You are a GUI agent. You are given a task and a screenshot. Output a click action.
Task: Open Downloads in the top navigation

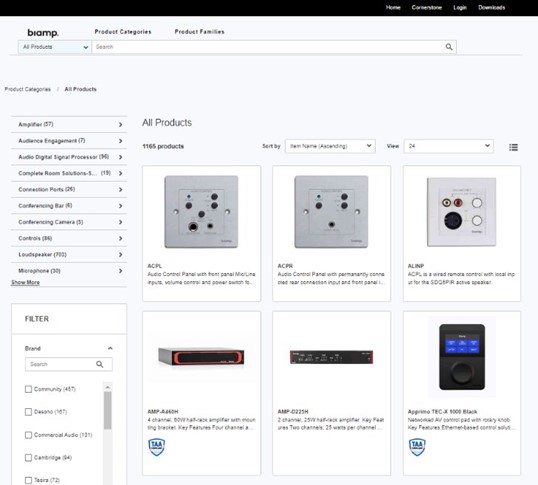tap(492, 8)
